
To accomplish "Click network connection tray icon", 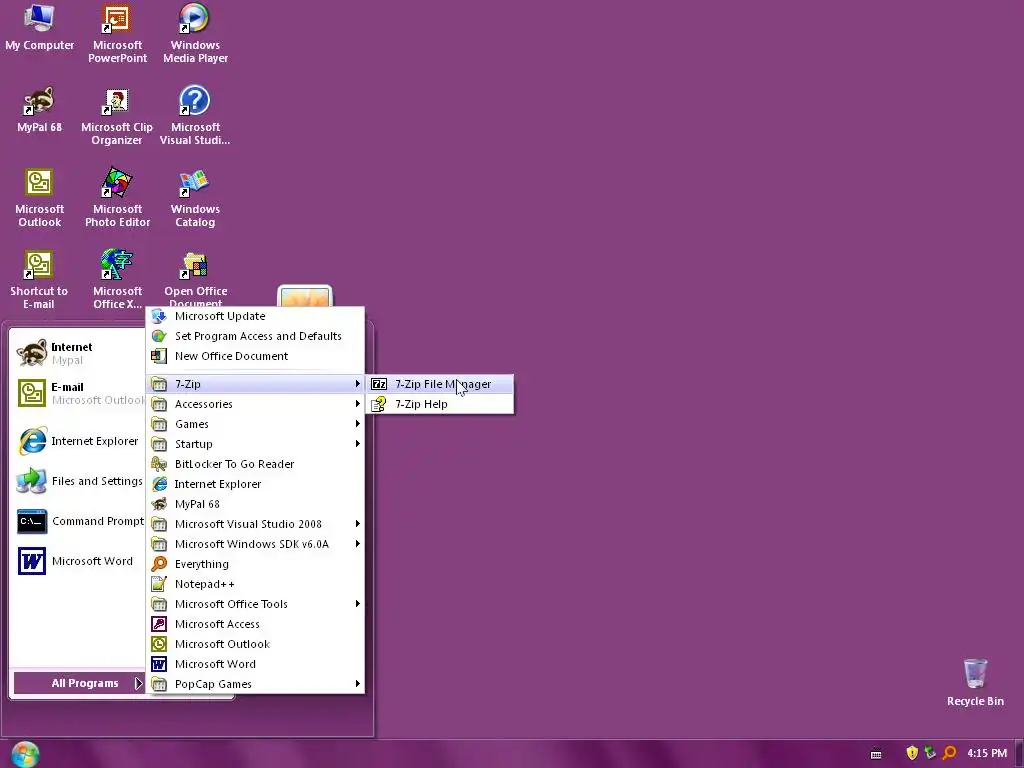I will tap(930, 753).
